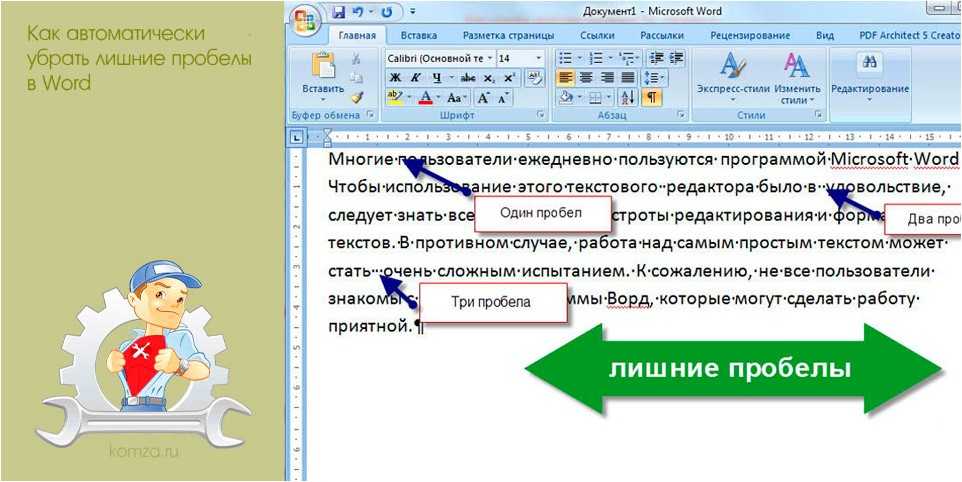Apply strikethrough formatting
The height and width of the screenshot is (482, 962).
click(x=468, y=78)
